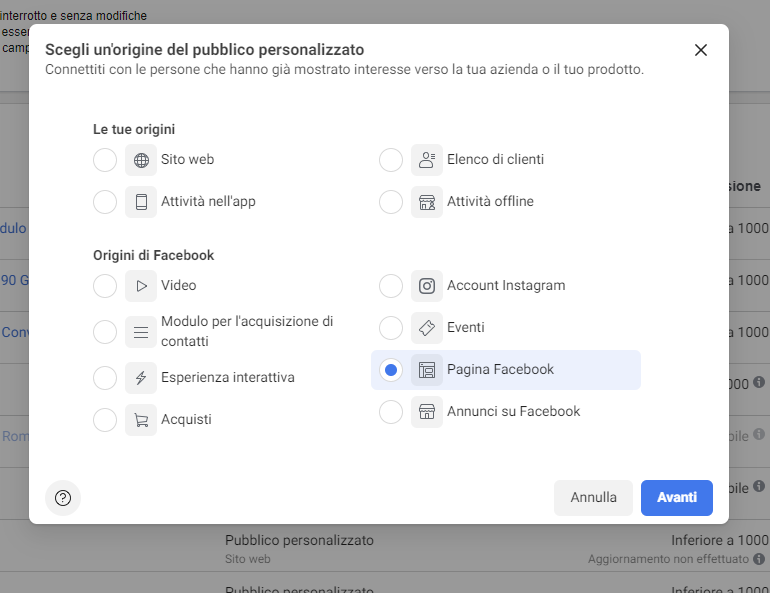The height and width of the screenshot is (593, 770).
Task: Close the custom audience source dialog
Action: pos(701,50)
